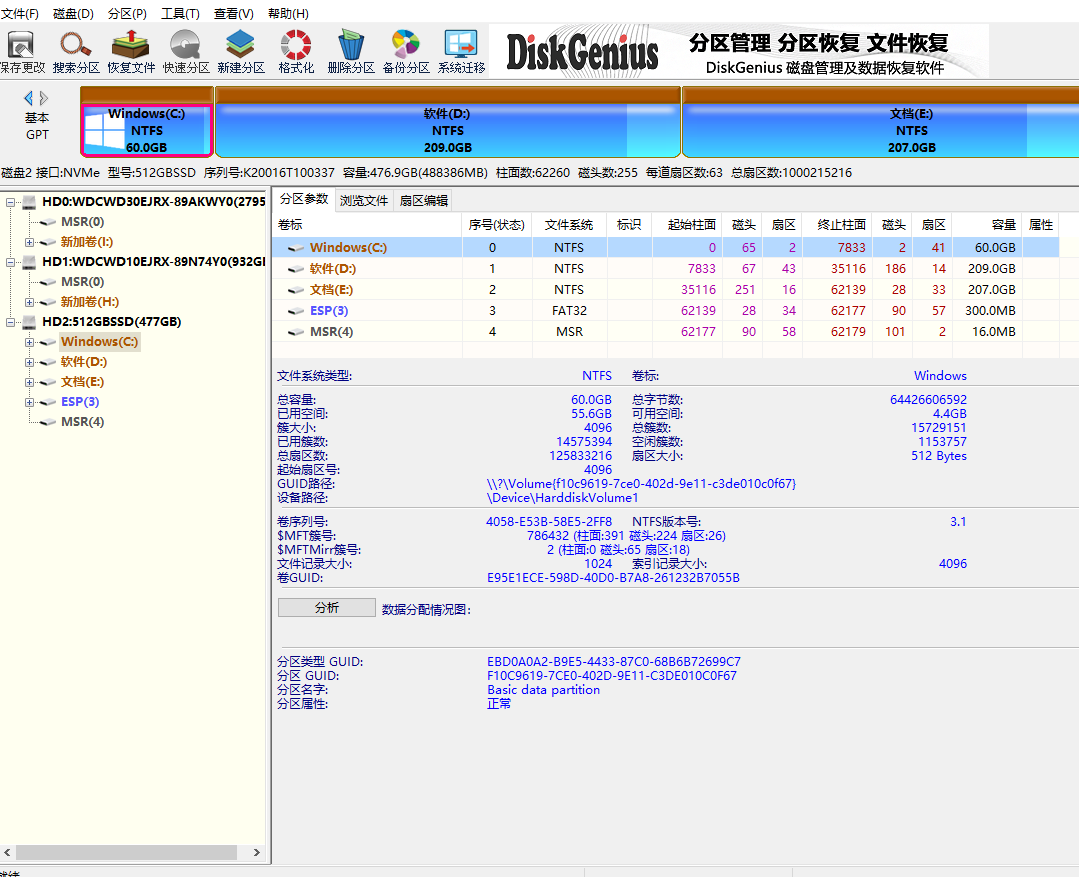Switch to the 扇区编辑 tab
Screen dimensions: 1079x877
coord(423,200)
